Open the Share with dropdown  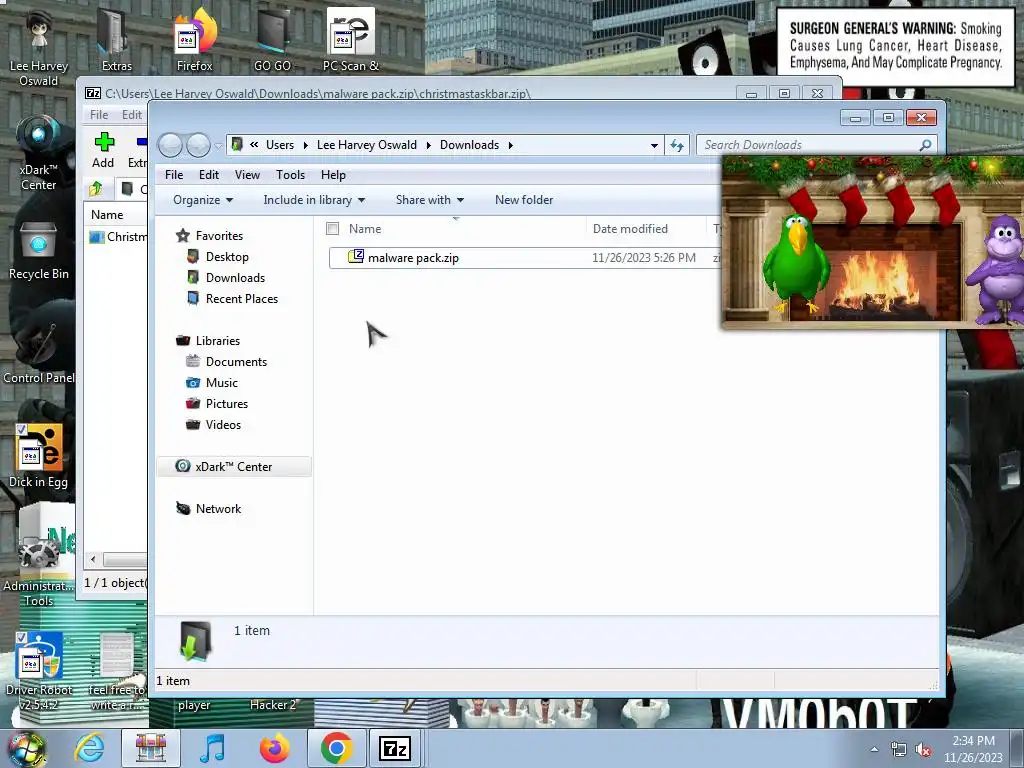(x=430, y=200)
